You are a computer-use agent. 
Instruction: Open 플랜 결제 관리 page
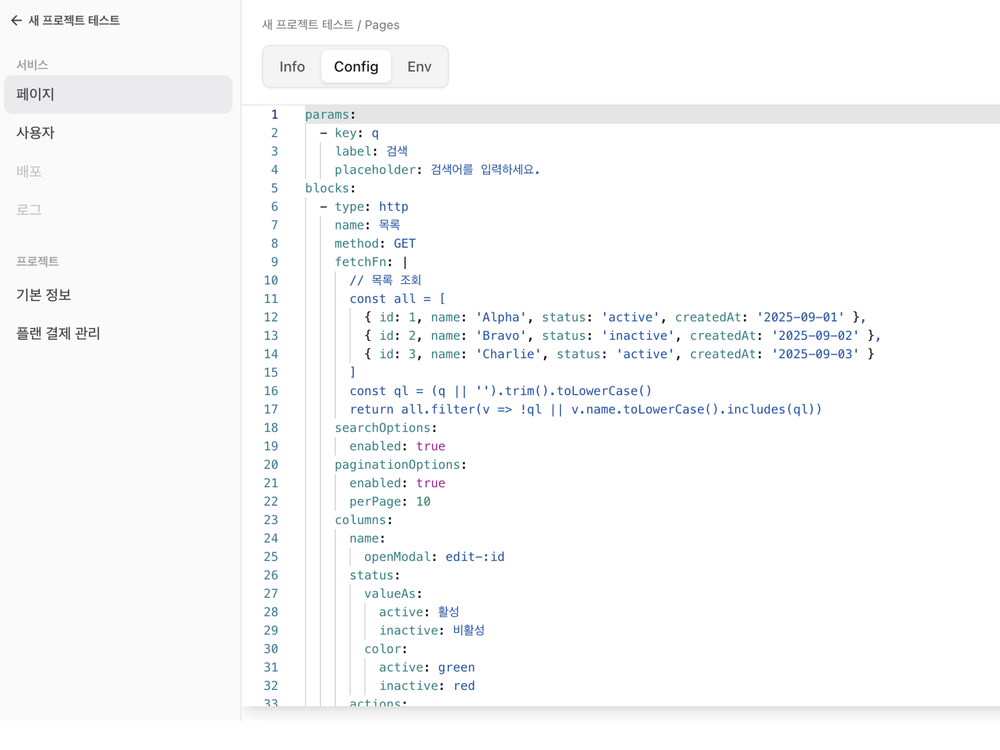[x=58, y=333]
